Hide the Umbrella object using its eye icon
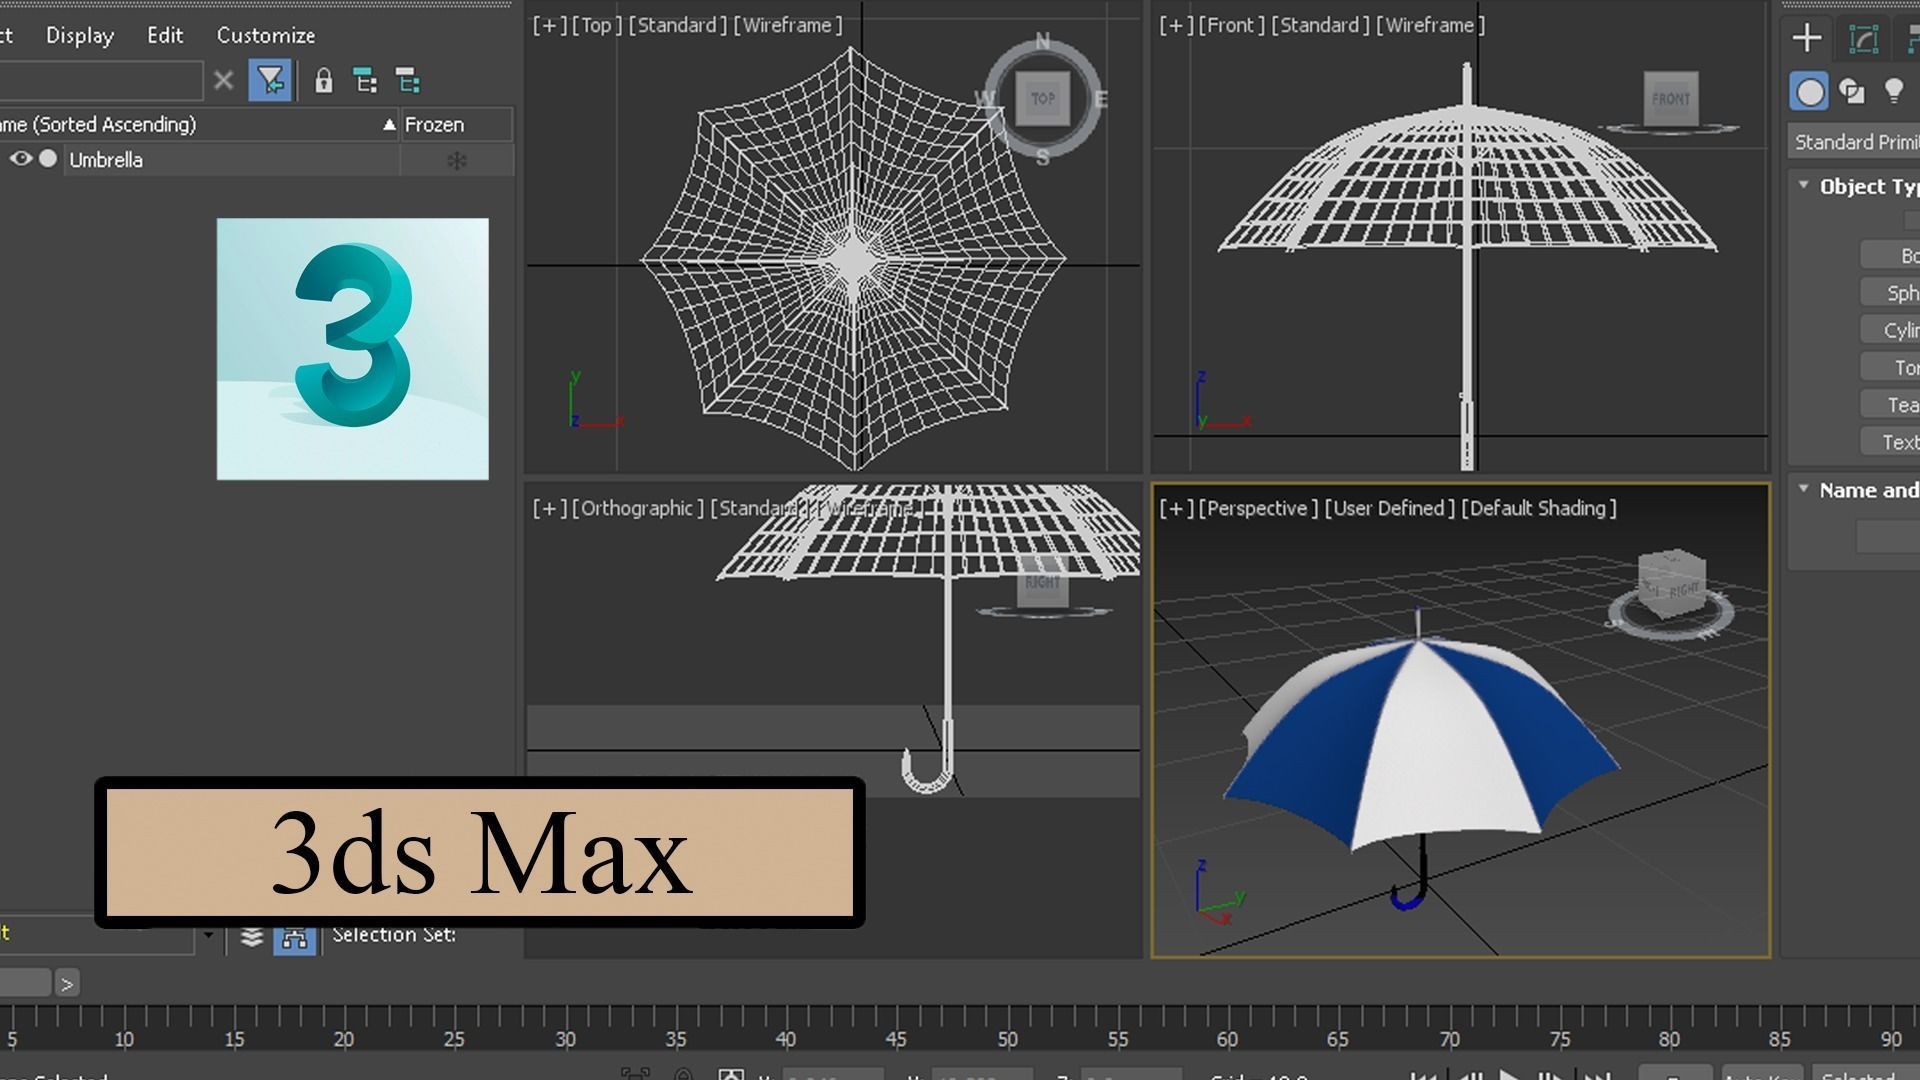Screen dimensions: 1920x1080 coord(21,159)
